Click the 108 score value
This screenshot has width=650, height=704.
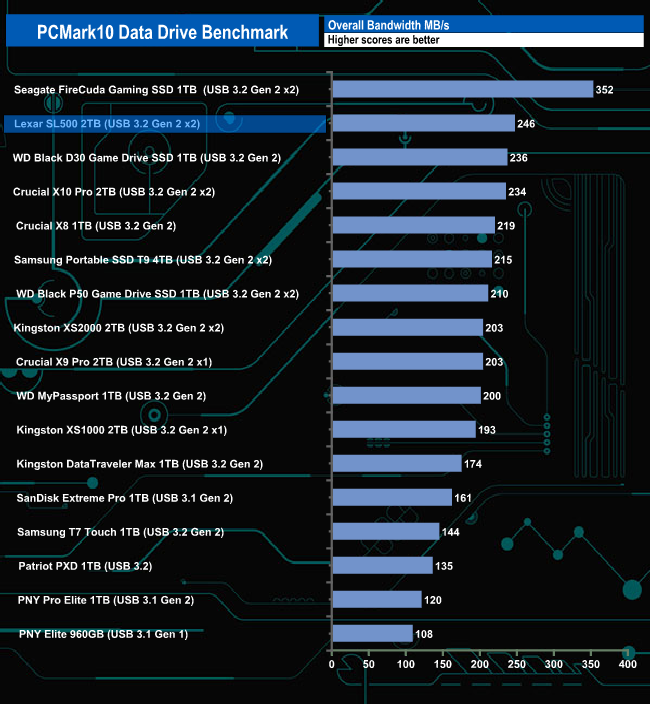pos(424,634)
